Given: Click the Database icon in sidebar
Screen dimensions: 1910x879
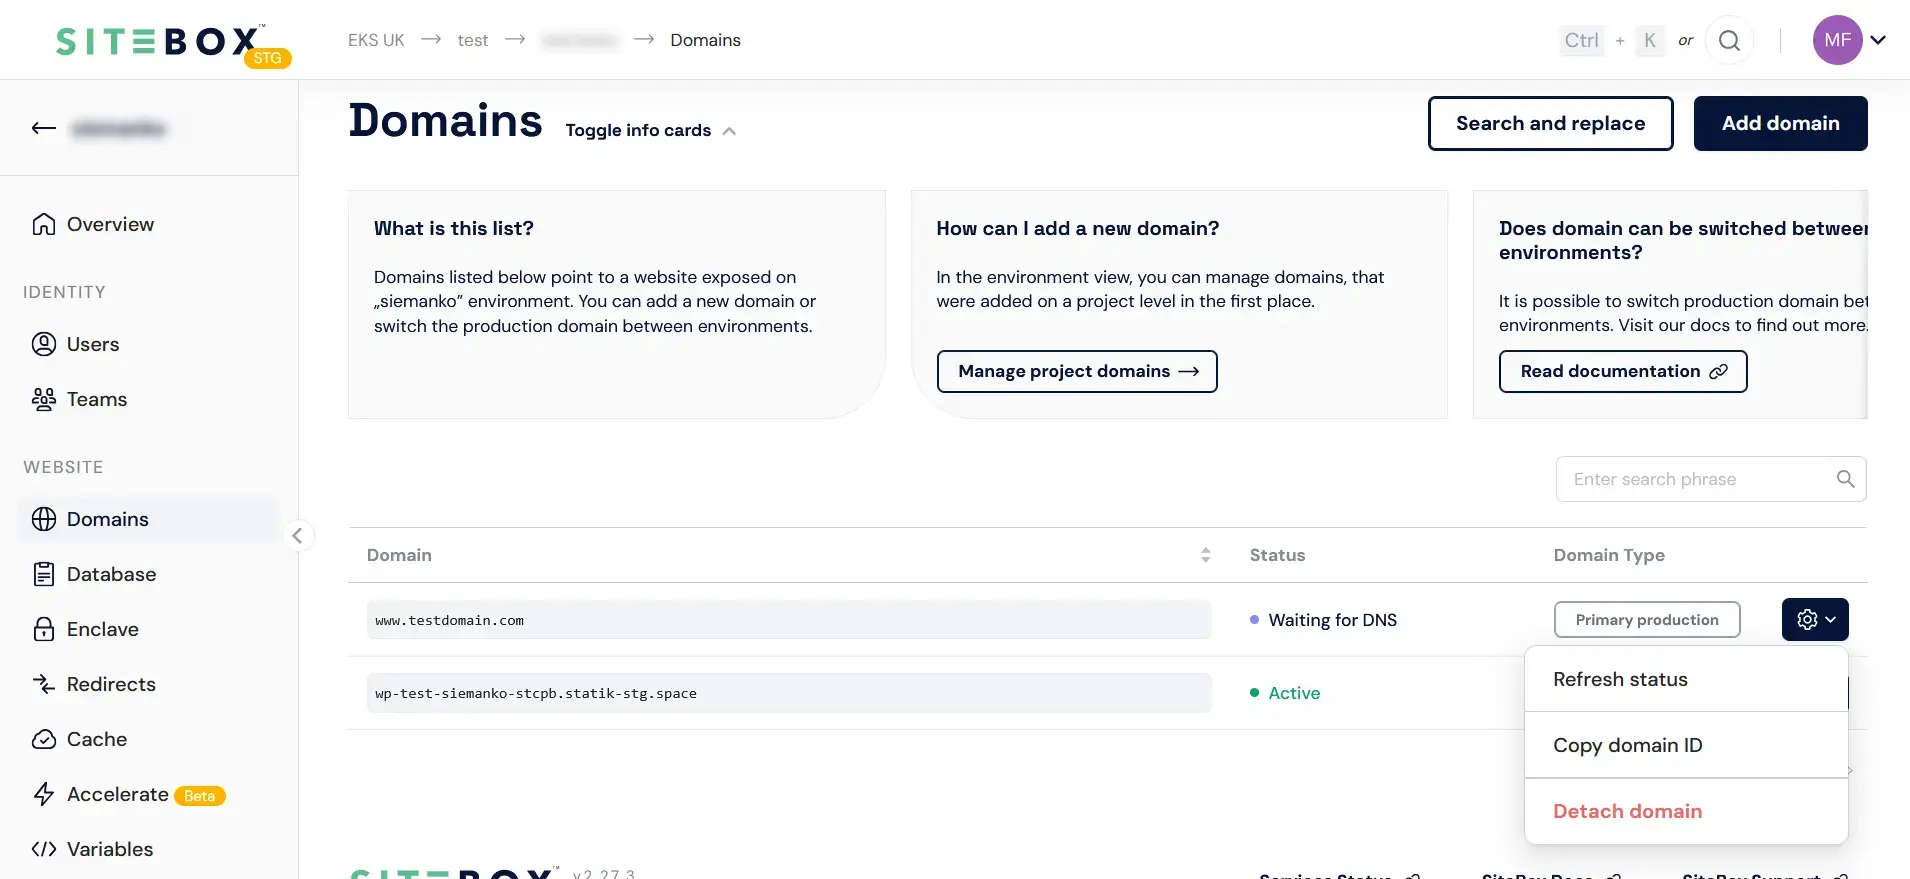Looking at the screenshot, I should pos(44,574).
